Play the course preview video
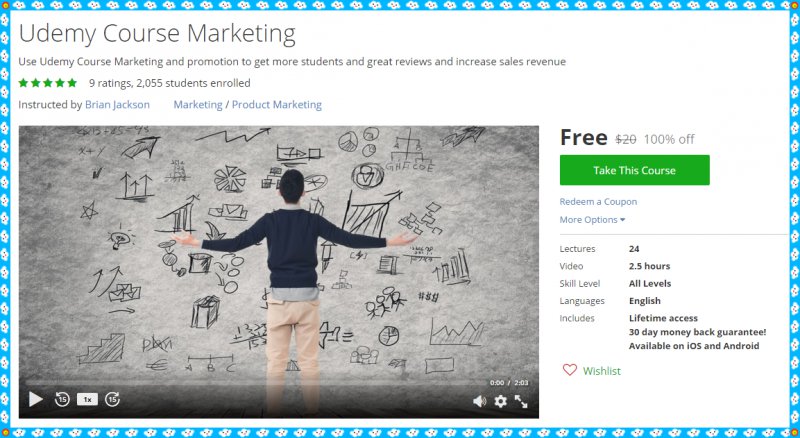 point(36,399)
